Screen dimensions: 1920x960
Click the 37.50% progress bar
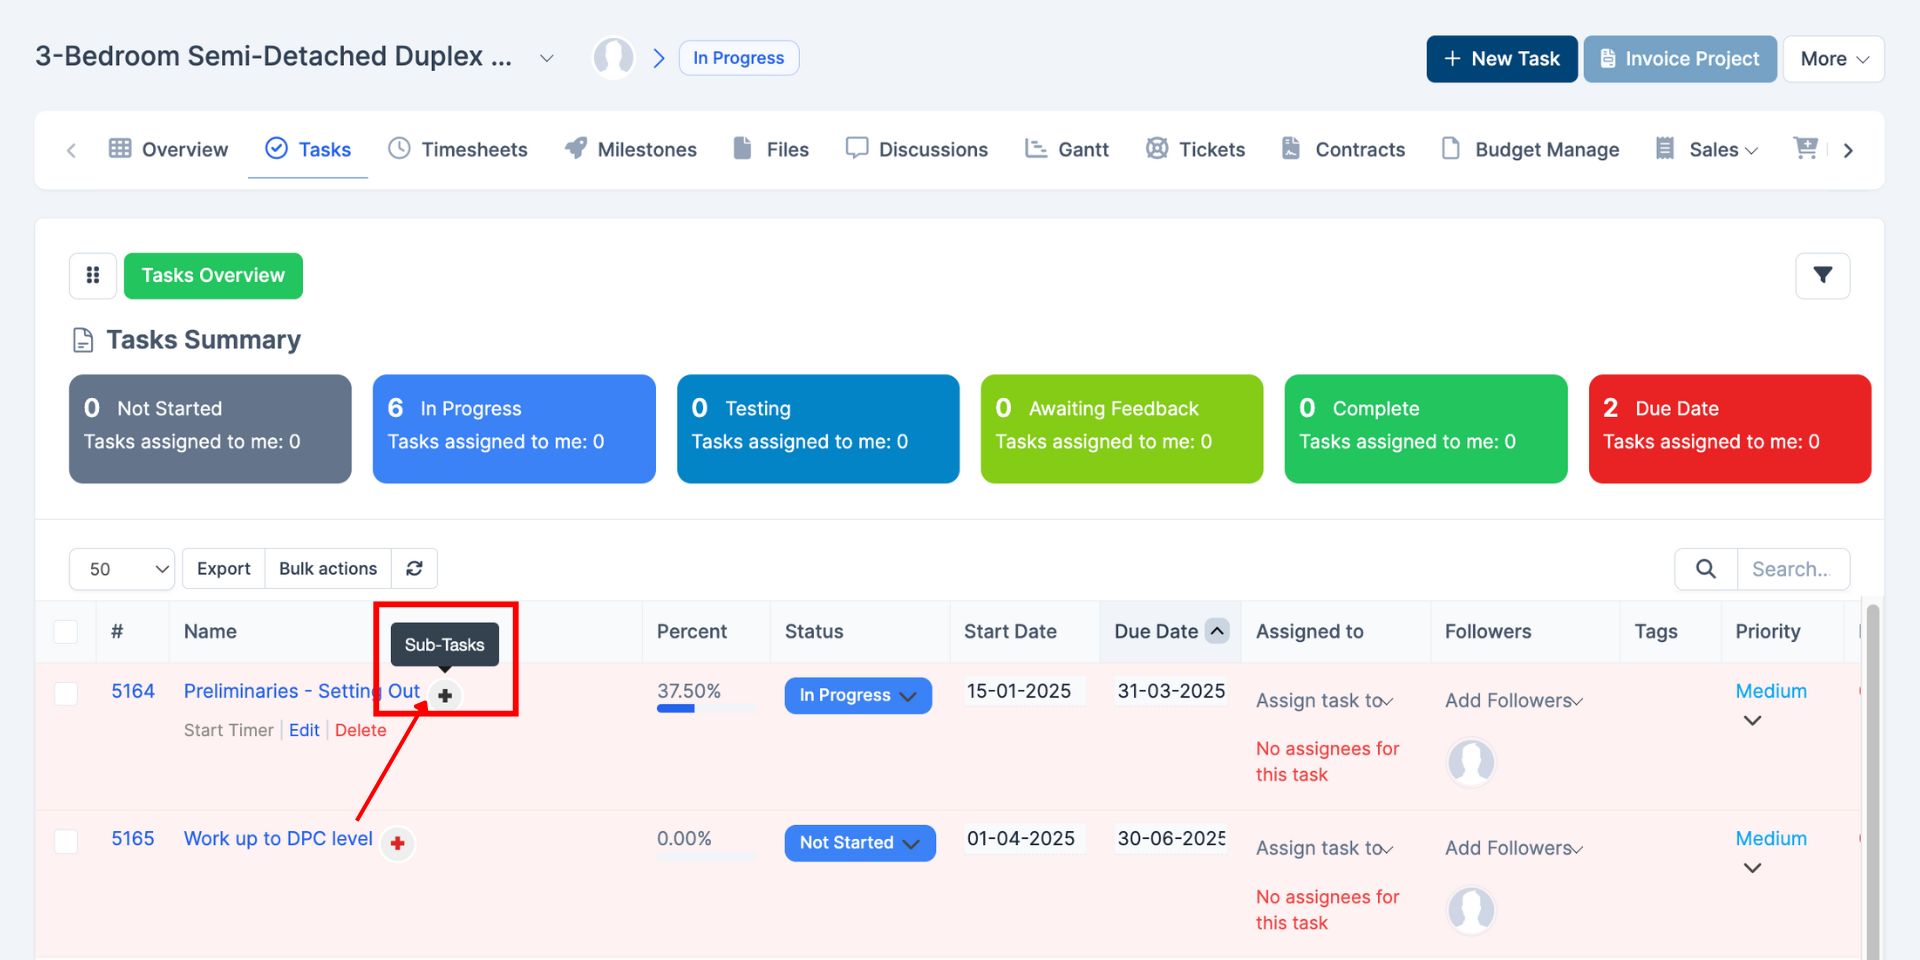(705, 708)
